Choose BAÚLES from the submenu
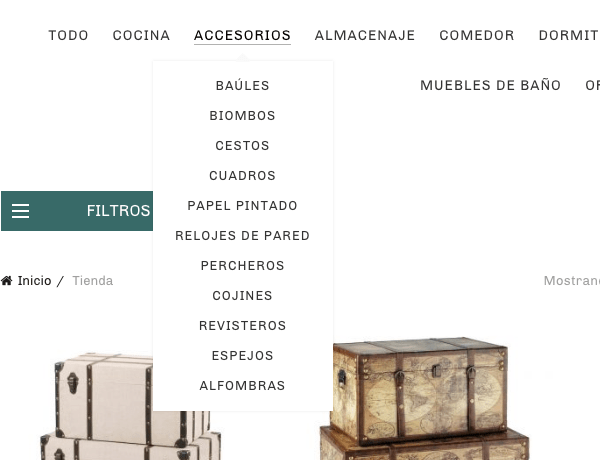 [x=243, y=85]
